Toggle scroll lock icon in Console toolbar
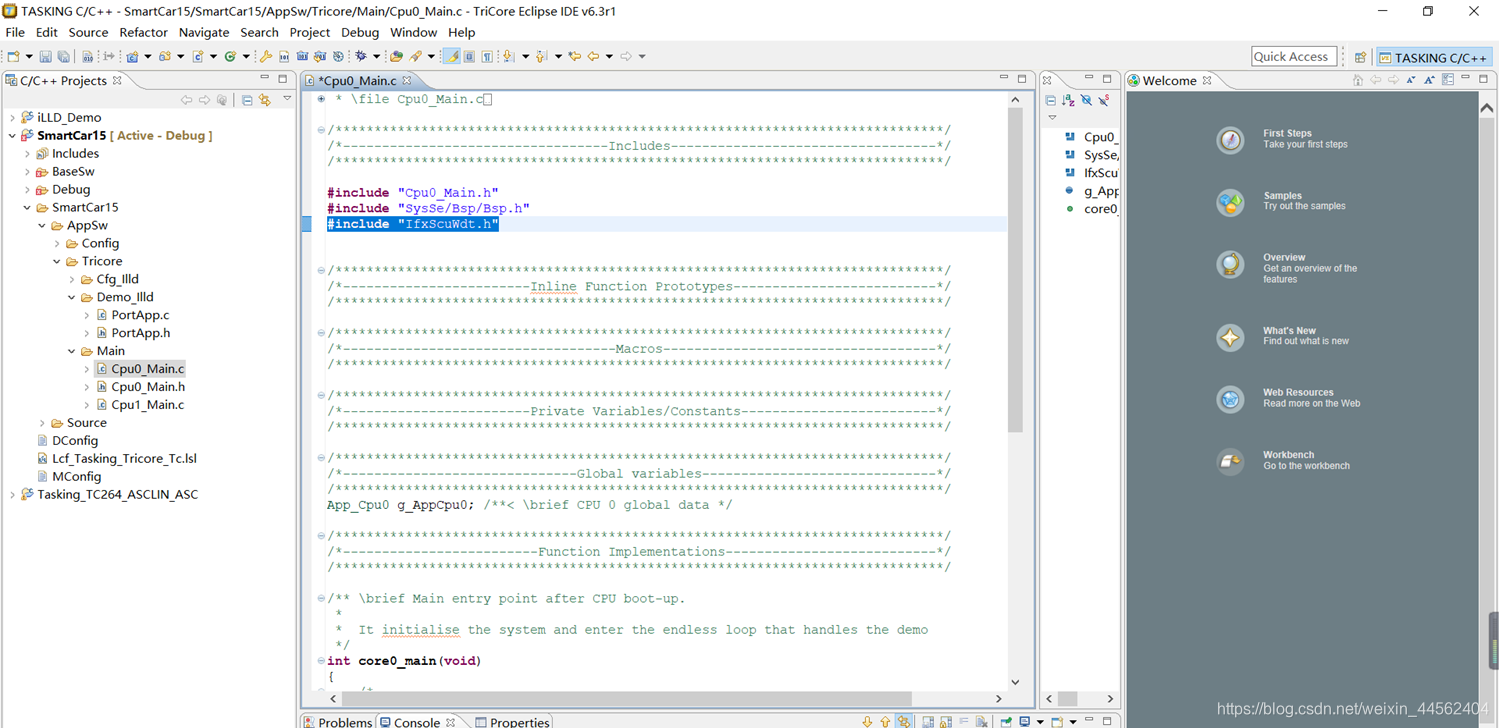Viewport: 1499px width, 728px height. [x=945, y=722]
